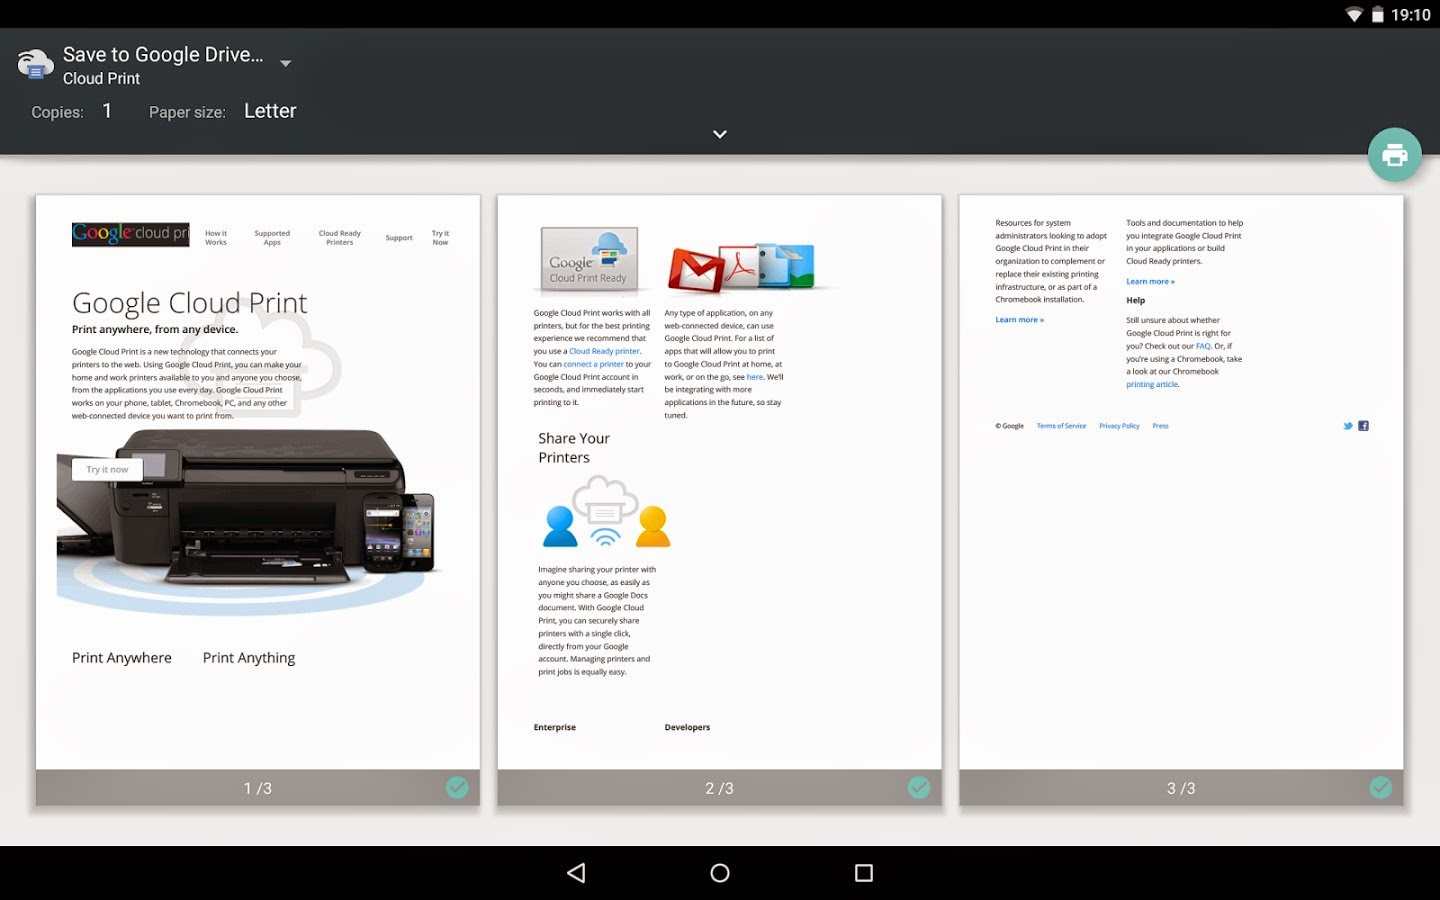Expand more print settings with the chevron
Screen dimensions: 1440x900
click(719, 133)
